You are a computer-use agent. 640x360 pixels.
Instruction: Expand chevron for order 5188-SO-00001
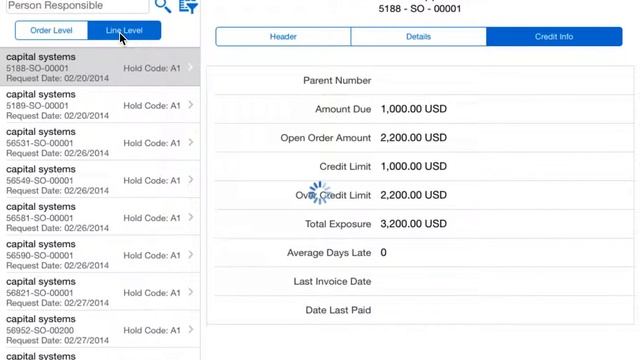191,68
